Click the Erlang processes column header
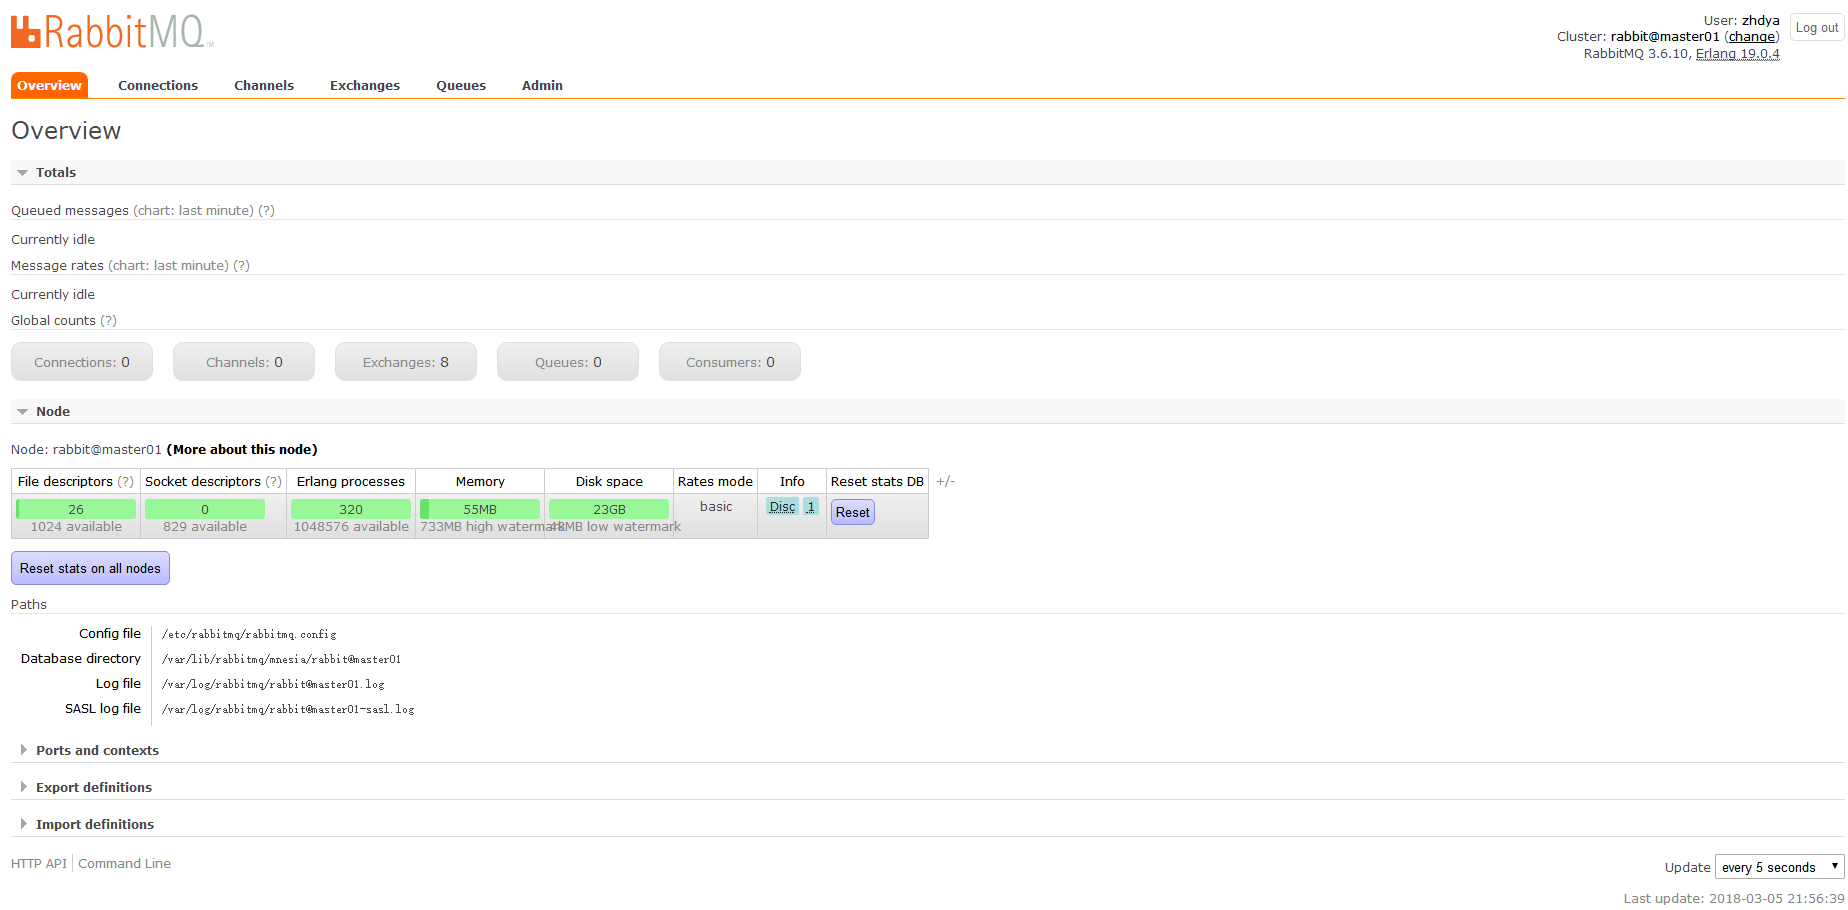Screen dimensions: 1848x910 pyautogui.click(x=351, y=482)
